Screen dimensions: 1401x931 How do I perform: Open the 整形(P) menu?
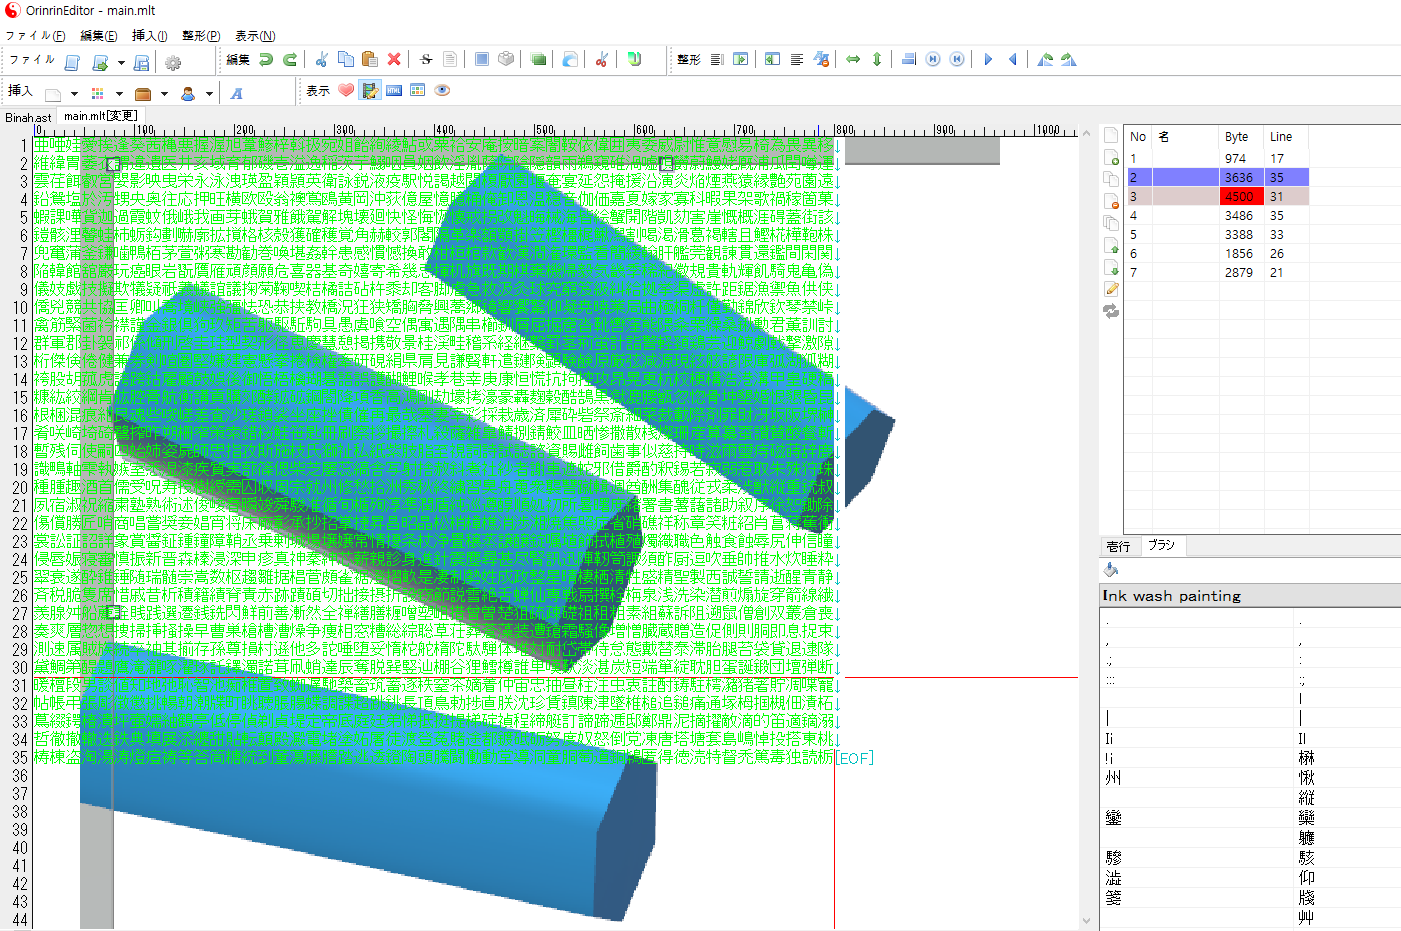(x=200, y=36)
